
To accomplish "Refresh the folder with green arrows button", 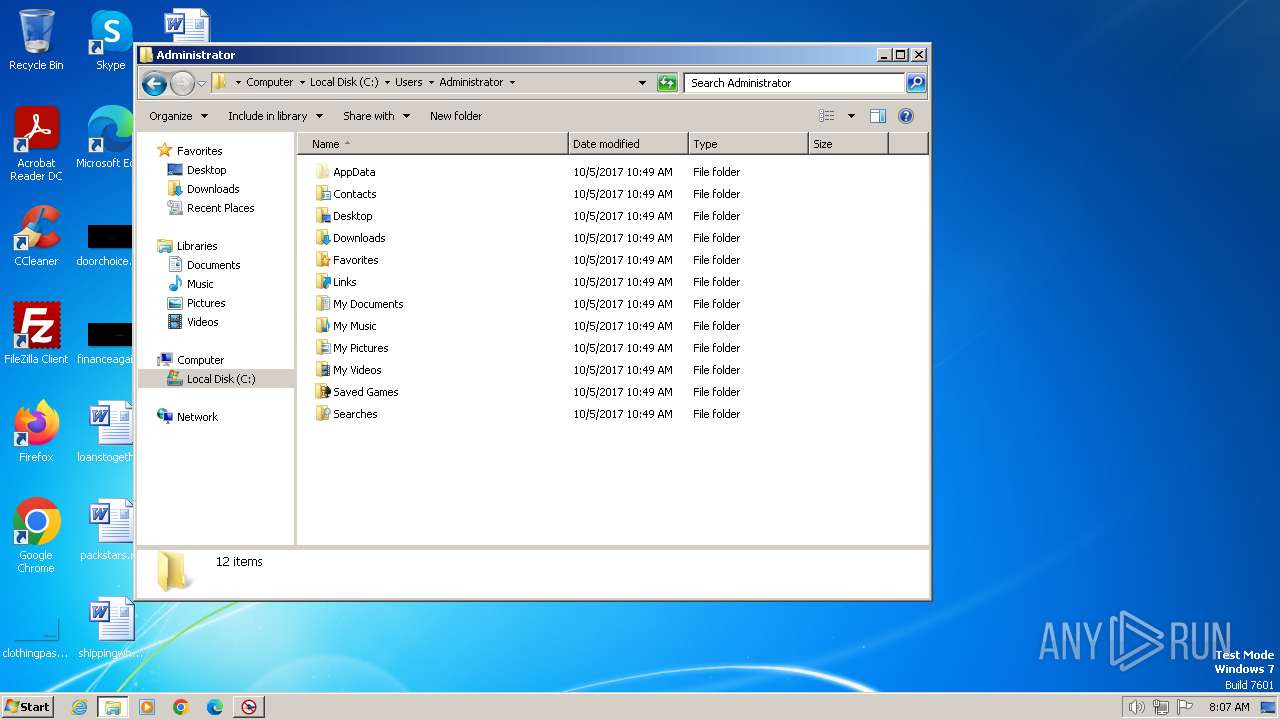I will 667,83.
